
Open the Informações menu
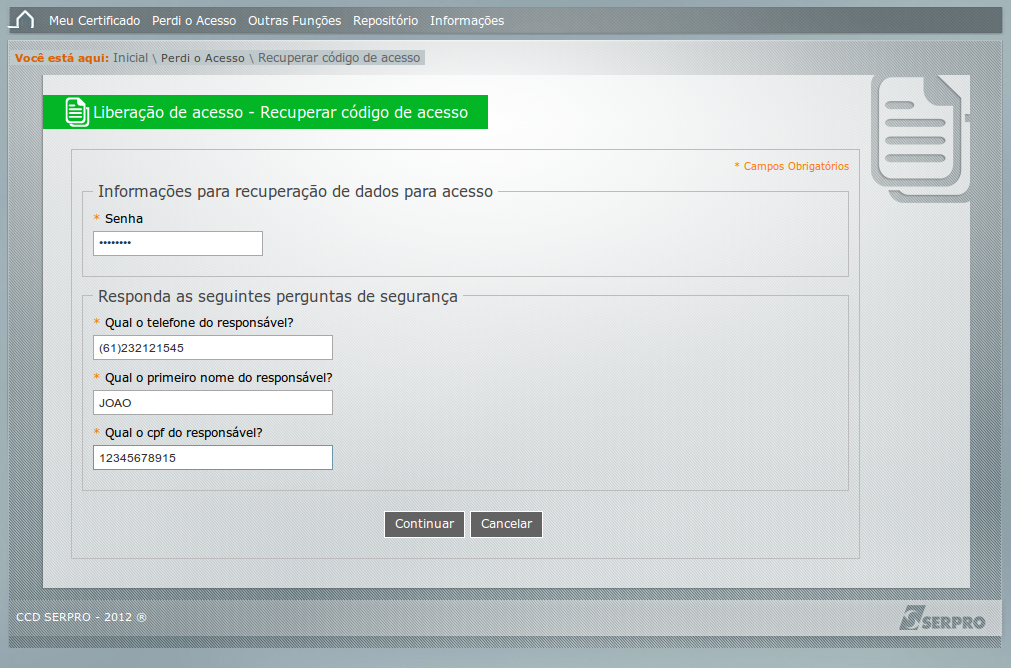coord(467,21)
